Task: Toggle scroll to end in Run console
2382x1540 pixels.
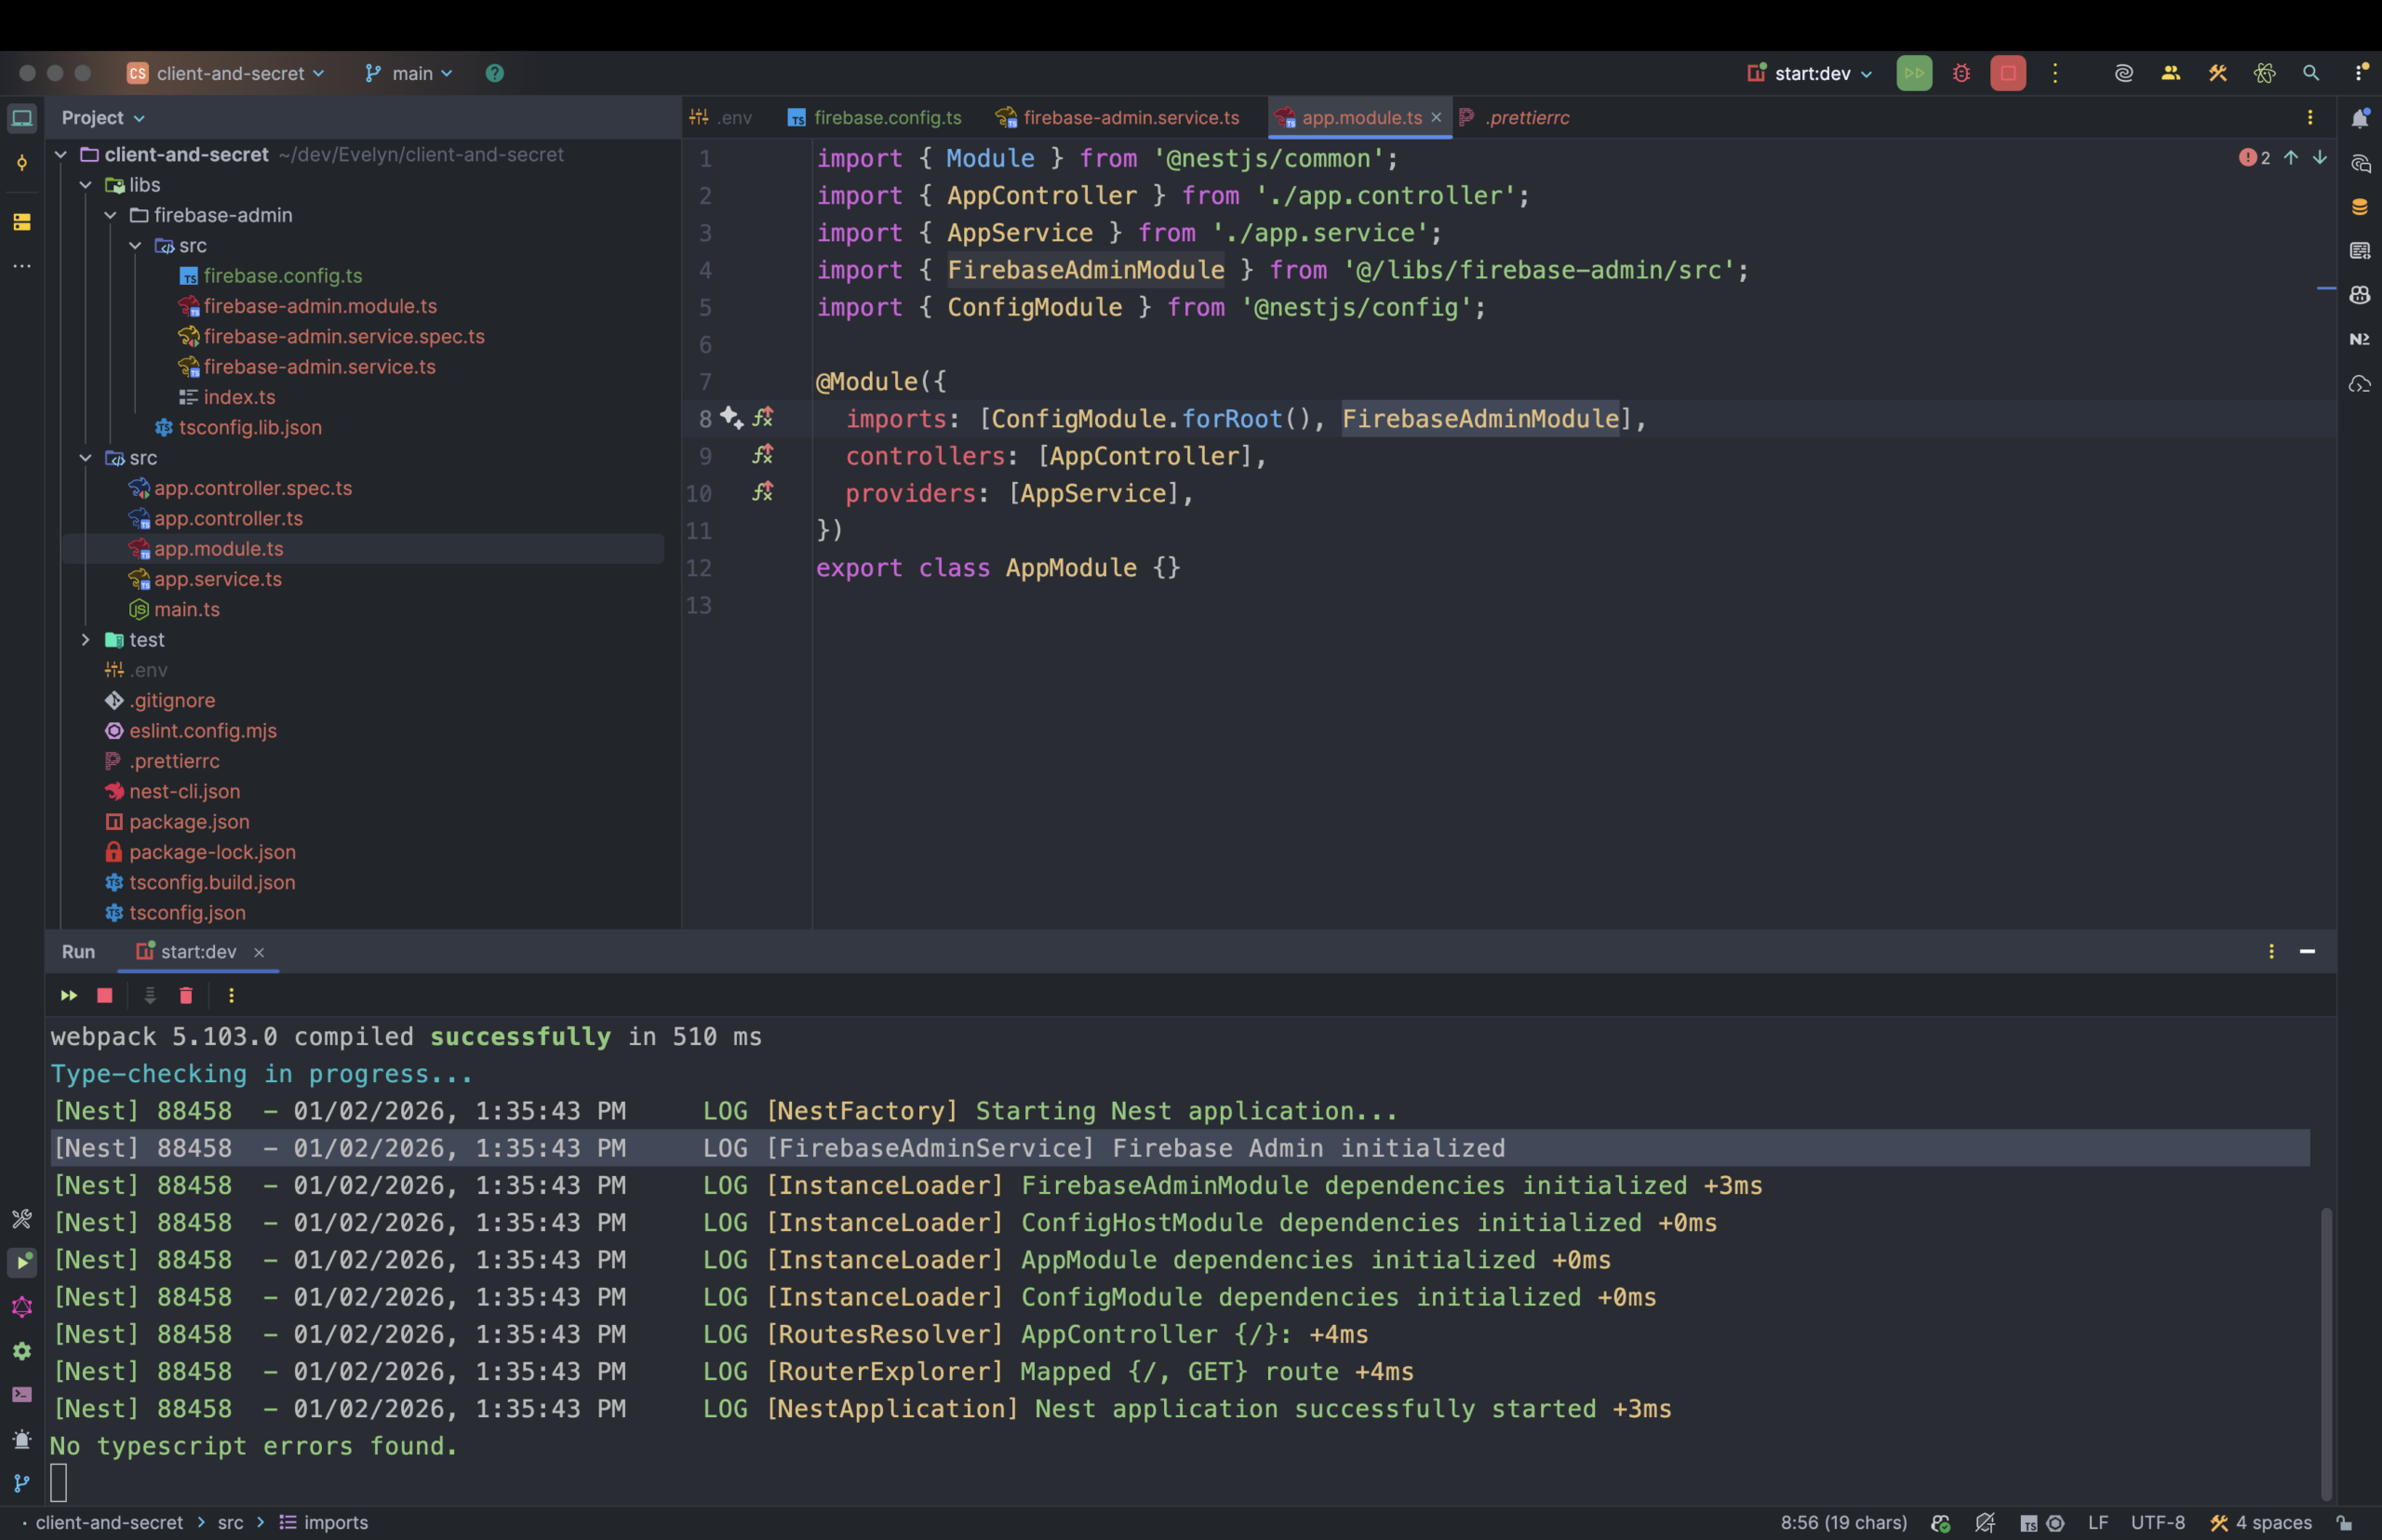Action: pos(150,995)
